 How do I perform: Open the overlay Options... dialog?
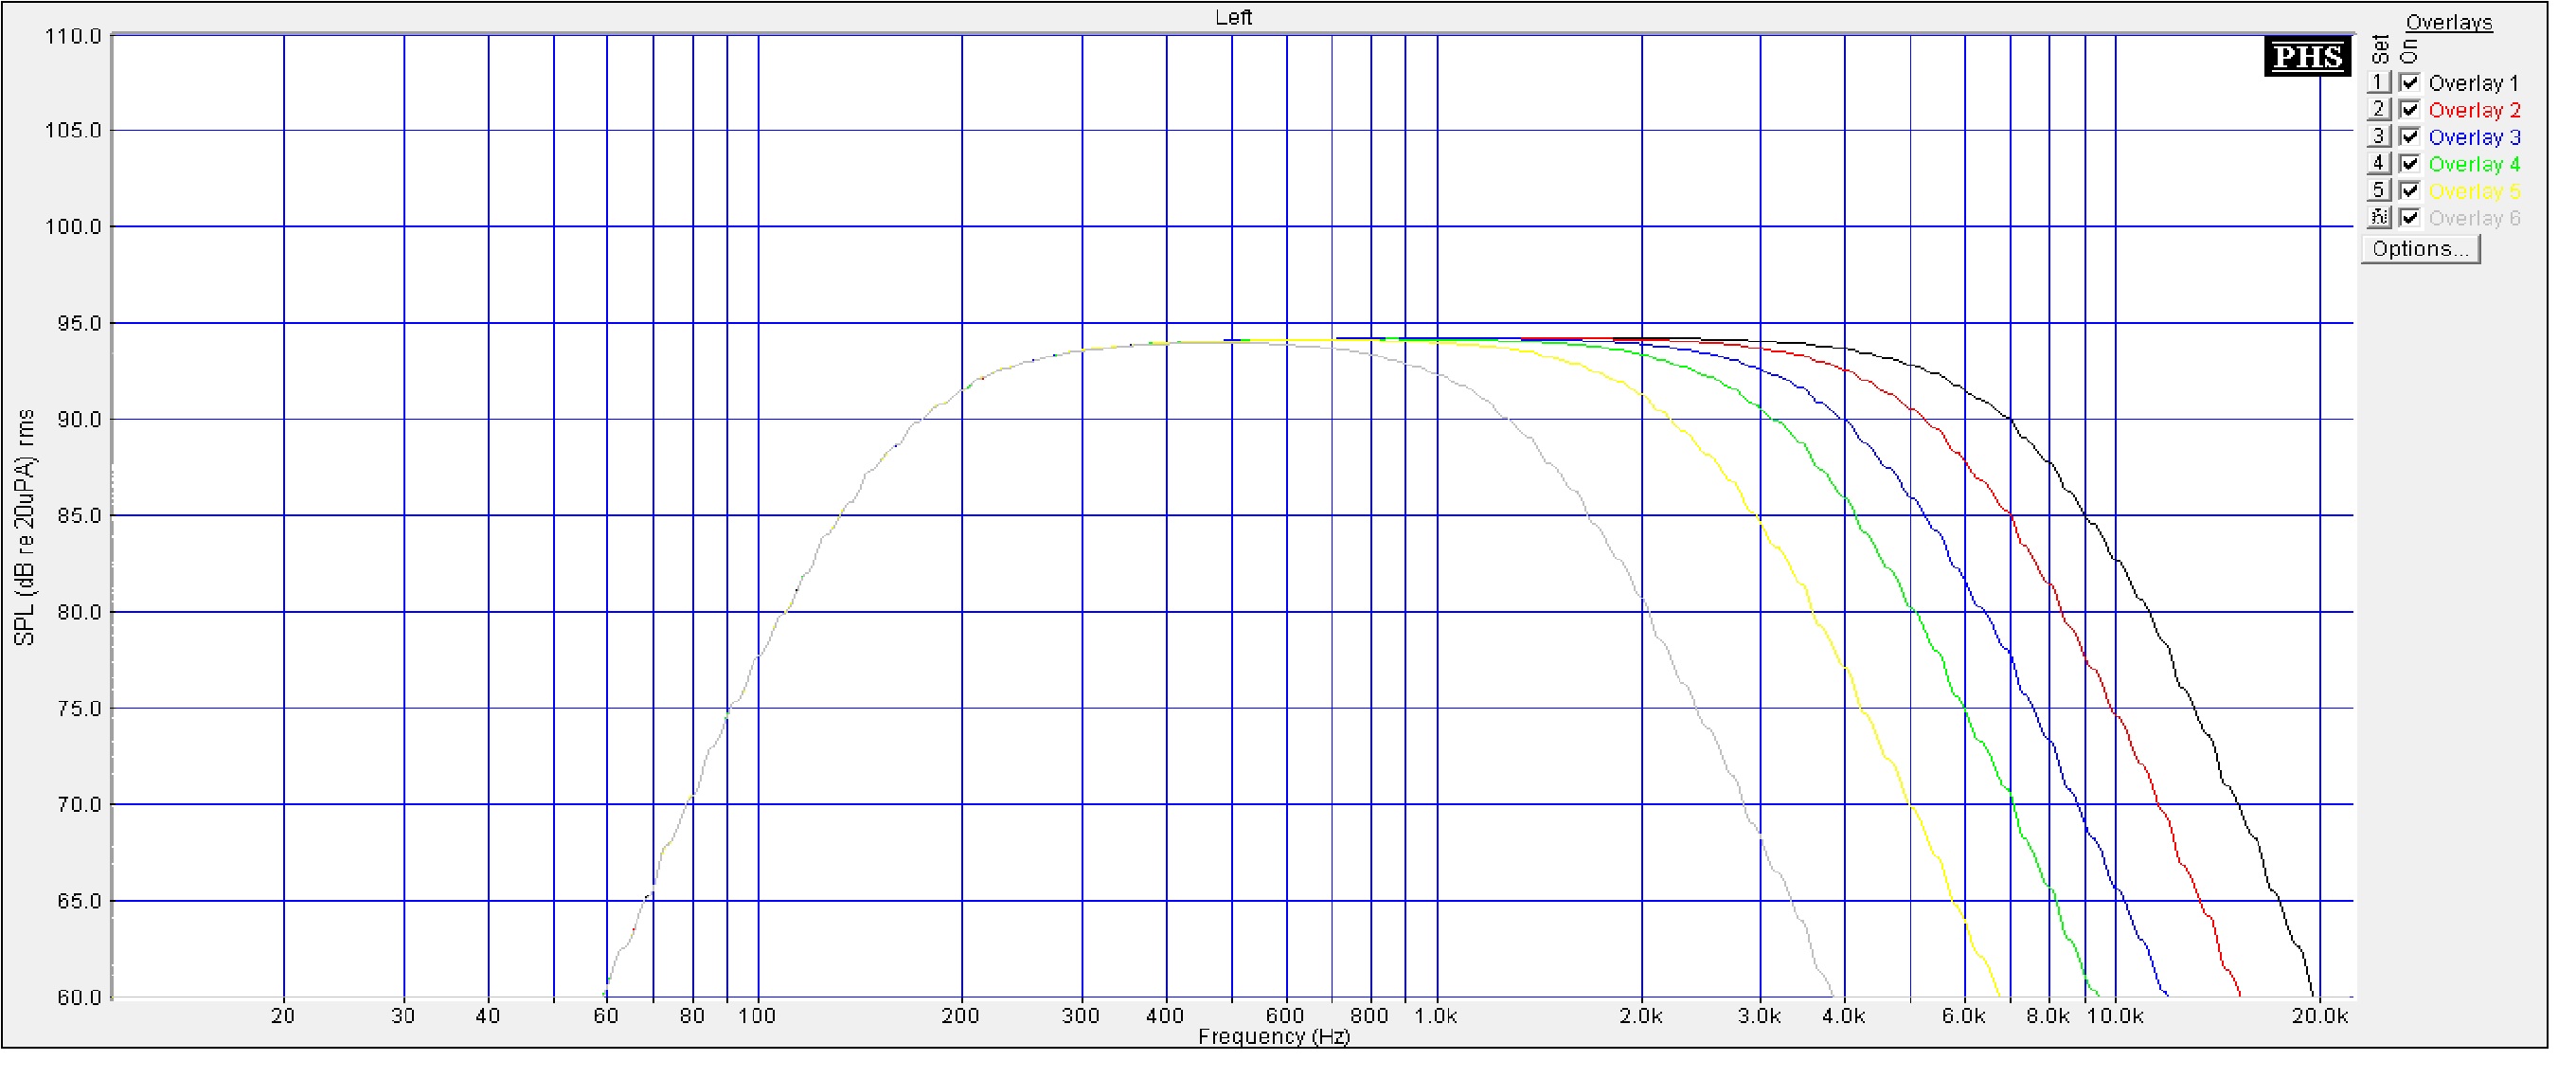[x=2420, y=249]
